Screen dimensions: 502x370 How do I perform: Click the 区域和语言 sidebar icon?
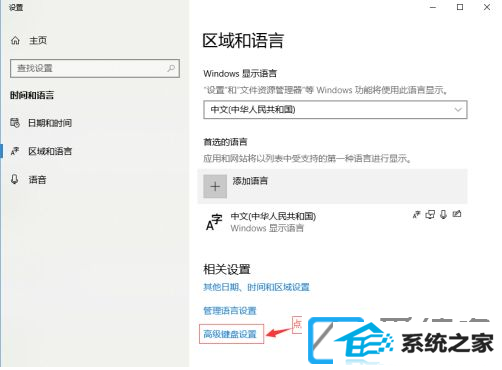(x=15, y=151)
